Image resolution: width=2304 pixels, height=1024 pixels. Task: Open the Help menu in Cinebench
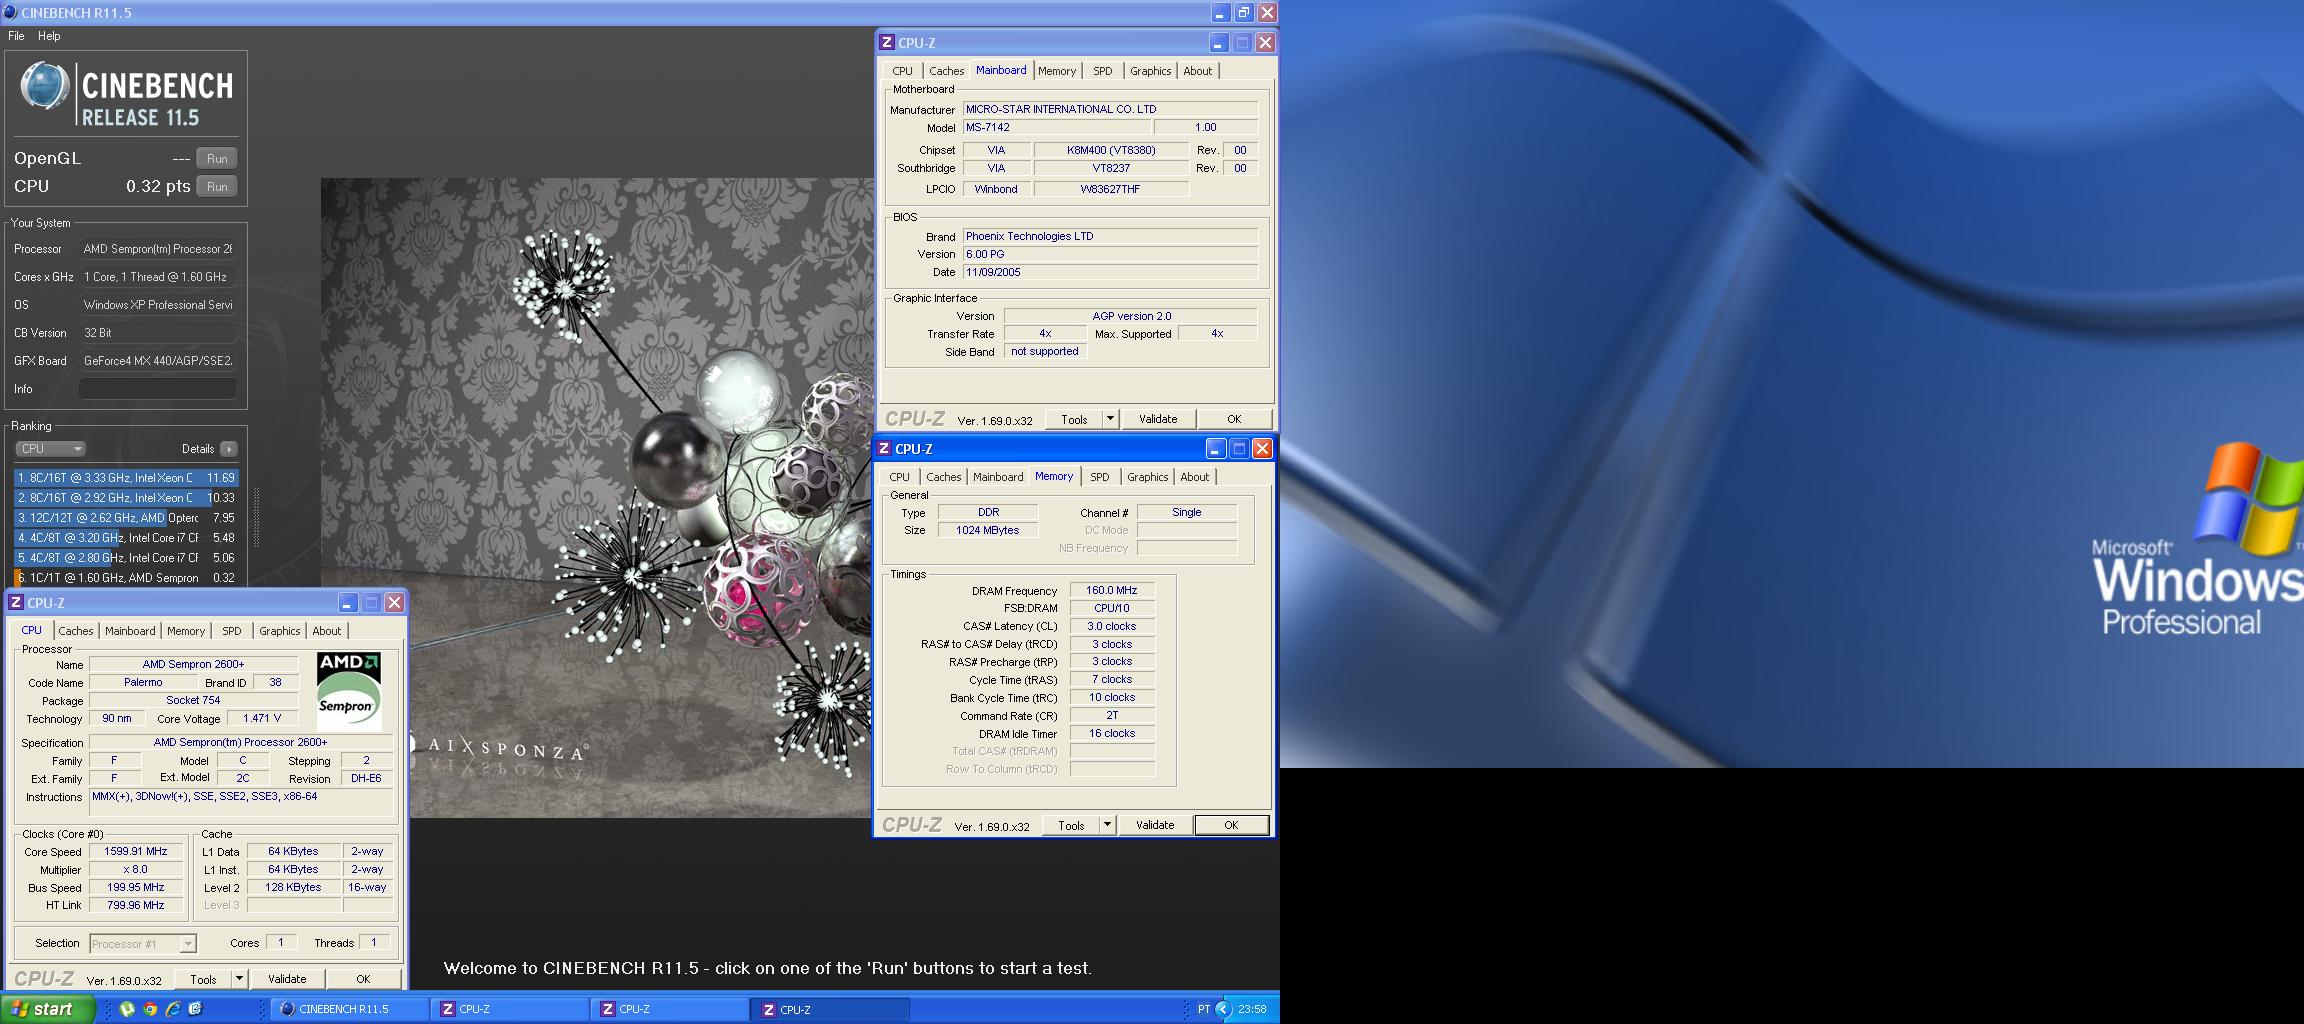pyautogui.click(x=49, y=36)
